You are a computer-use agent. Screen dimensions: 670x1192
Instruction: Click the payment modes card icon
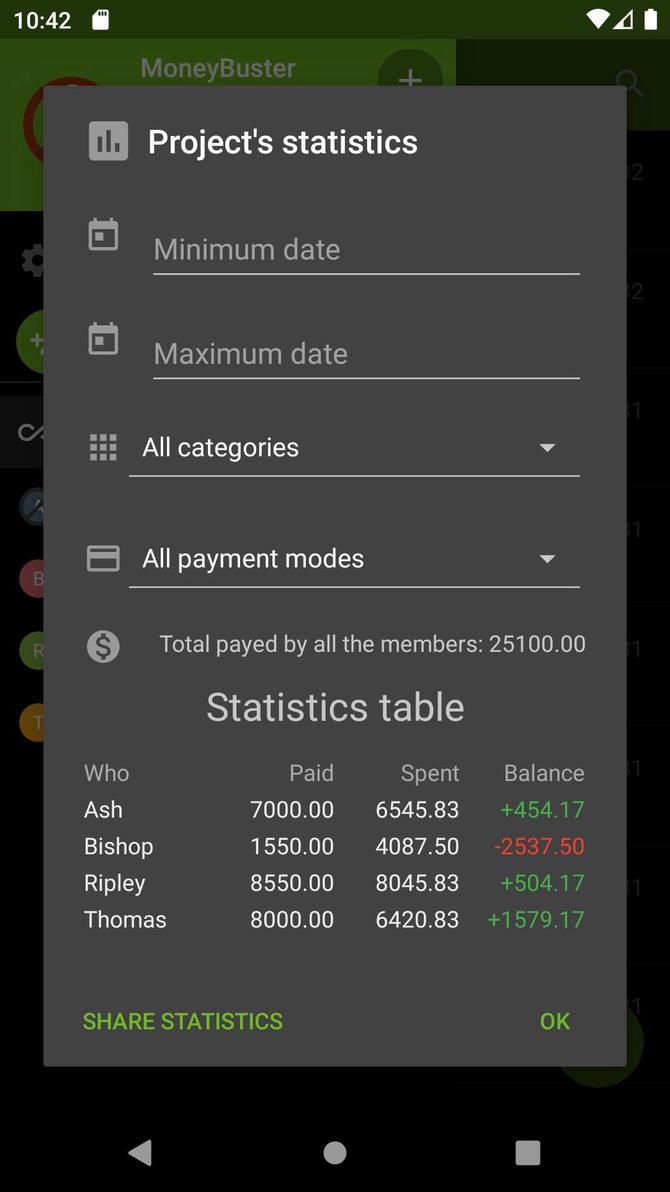(x=102, y=558)
